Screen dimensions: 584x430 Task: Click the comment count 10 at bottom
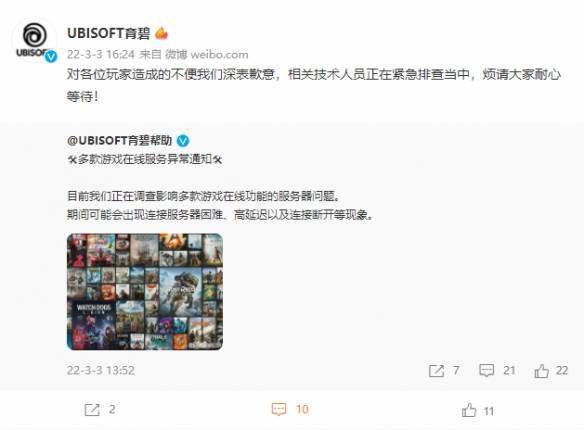302,410
